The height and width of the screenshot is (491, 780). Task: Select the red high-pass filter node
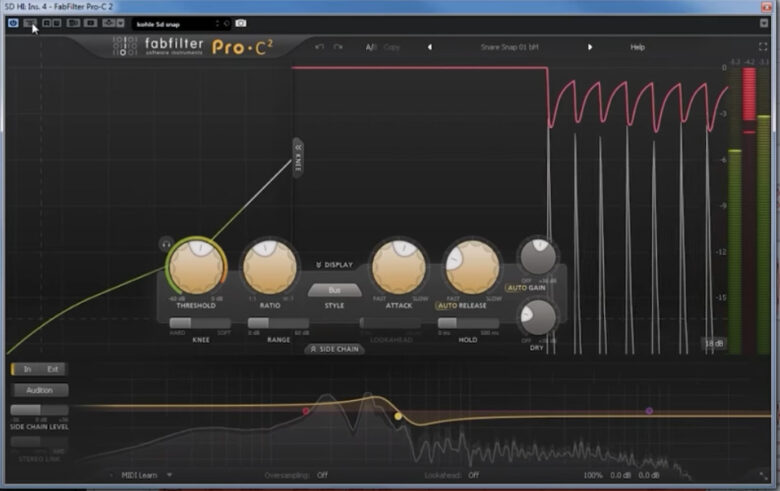pyautogui.click(x=305, y=411)
